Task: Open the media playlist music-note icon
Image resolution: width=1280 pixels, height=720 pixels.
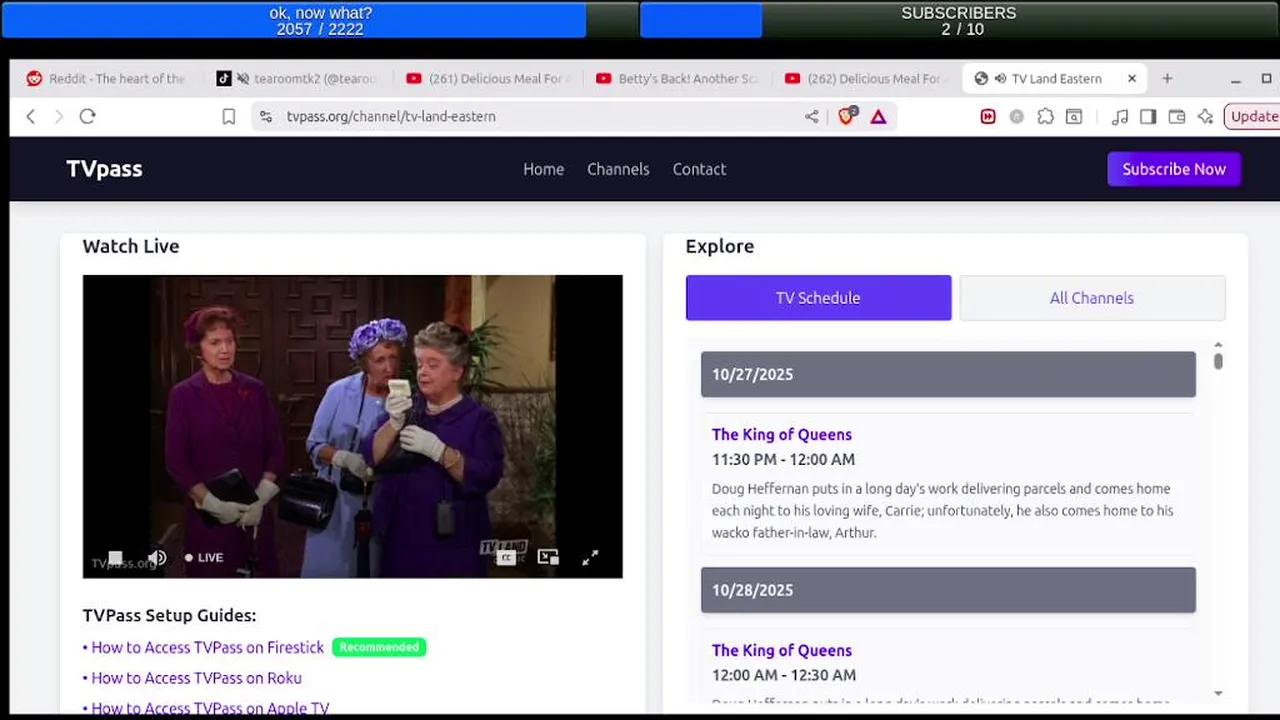Action: (1120, 116)
